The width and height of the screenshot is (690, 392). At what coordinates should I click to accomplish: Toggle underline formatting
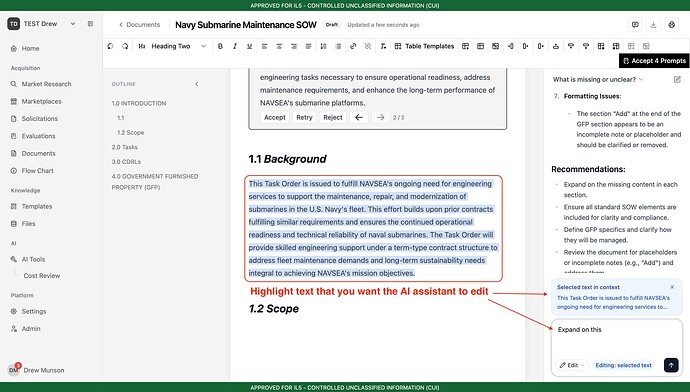tap(250, 46)
